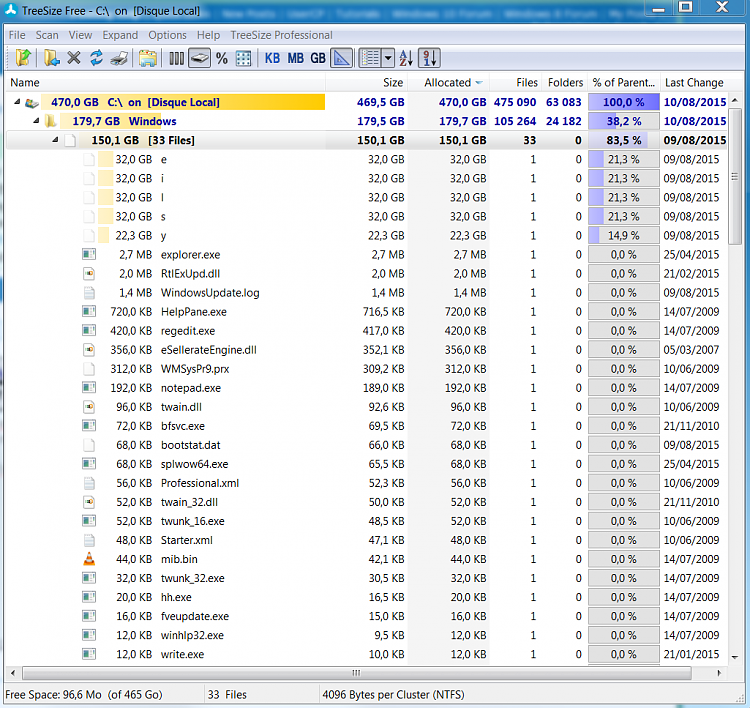Select the Windows folder icon
The width and height of the screenshot is (750, 708).
pos(50,121)
